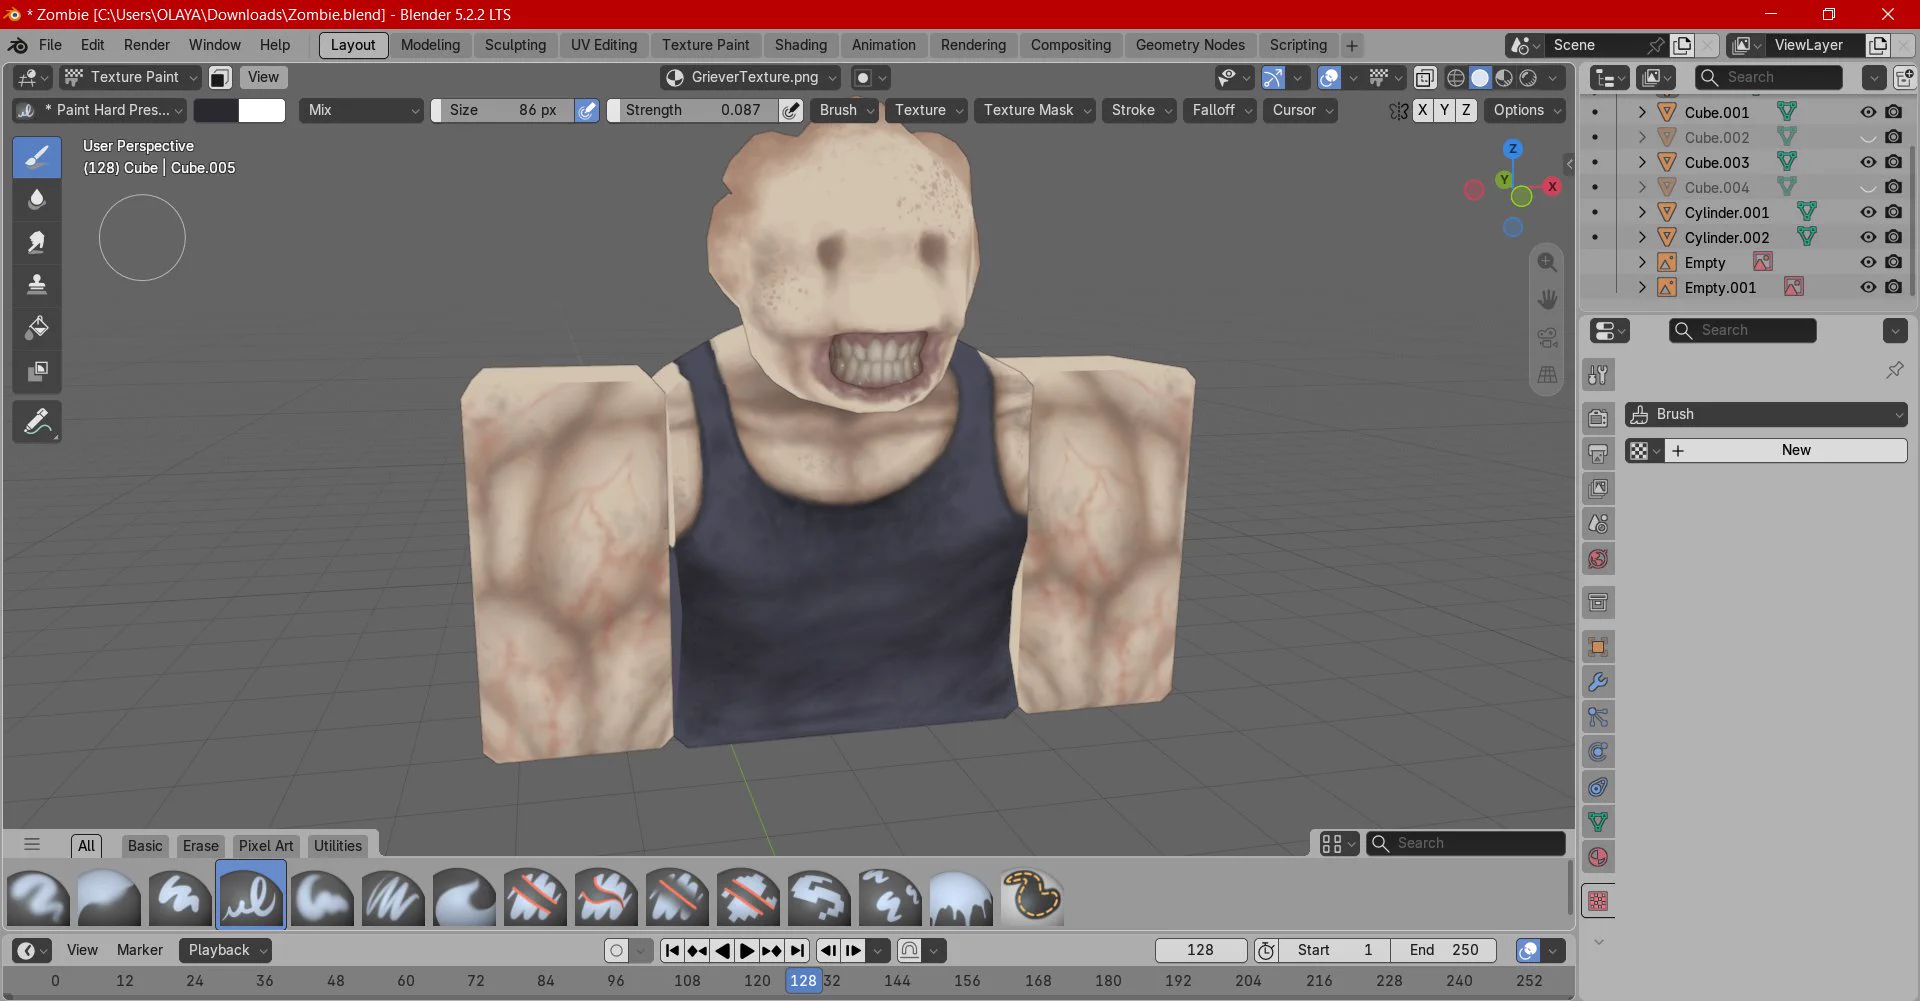The width and height of the screenshot is (1920, 1001).
Task: Toggle Z axis symmetry
Action: tap(1466, 110)
